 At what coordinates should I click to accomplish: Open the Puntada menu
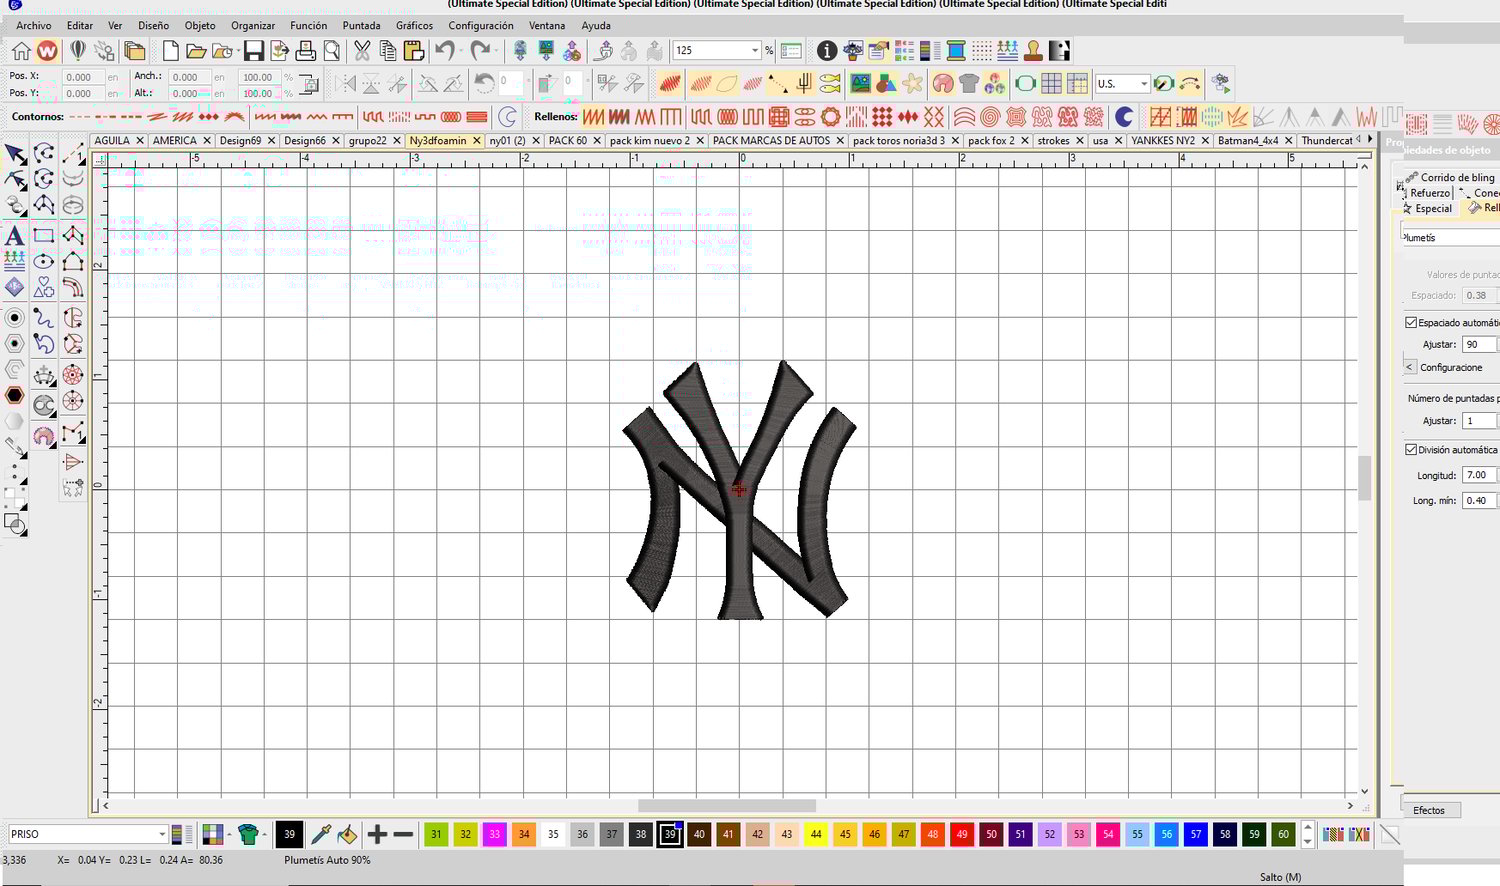click(361, 26)
